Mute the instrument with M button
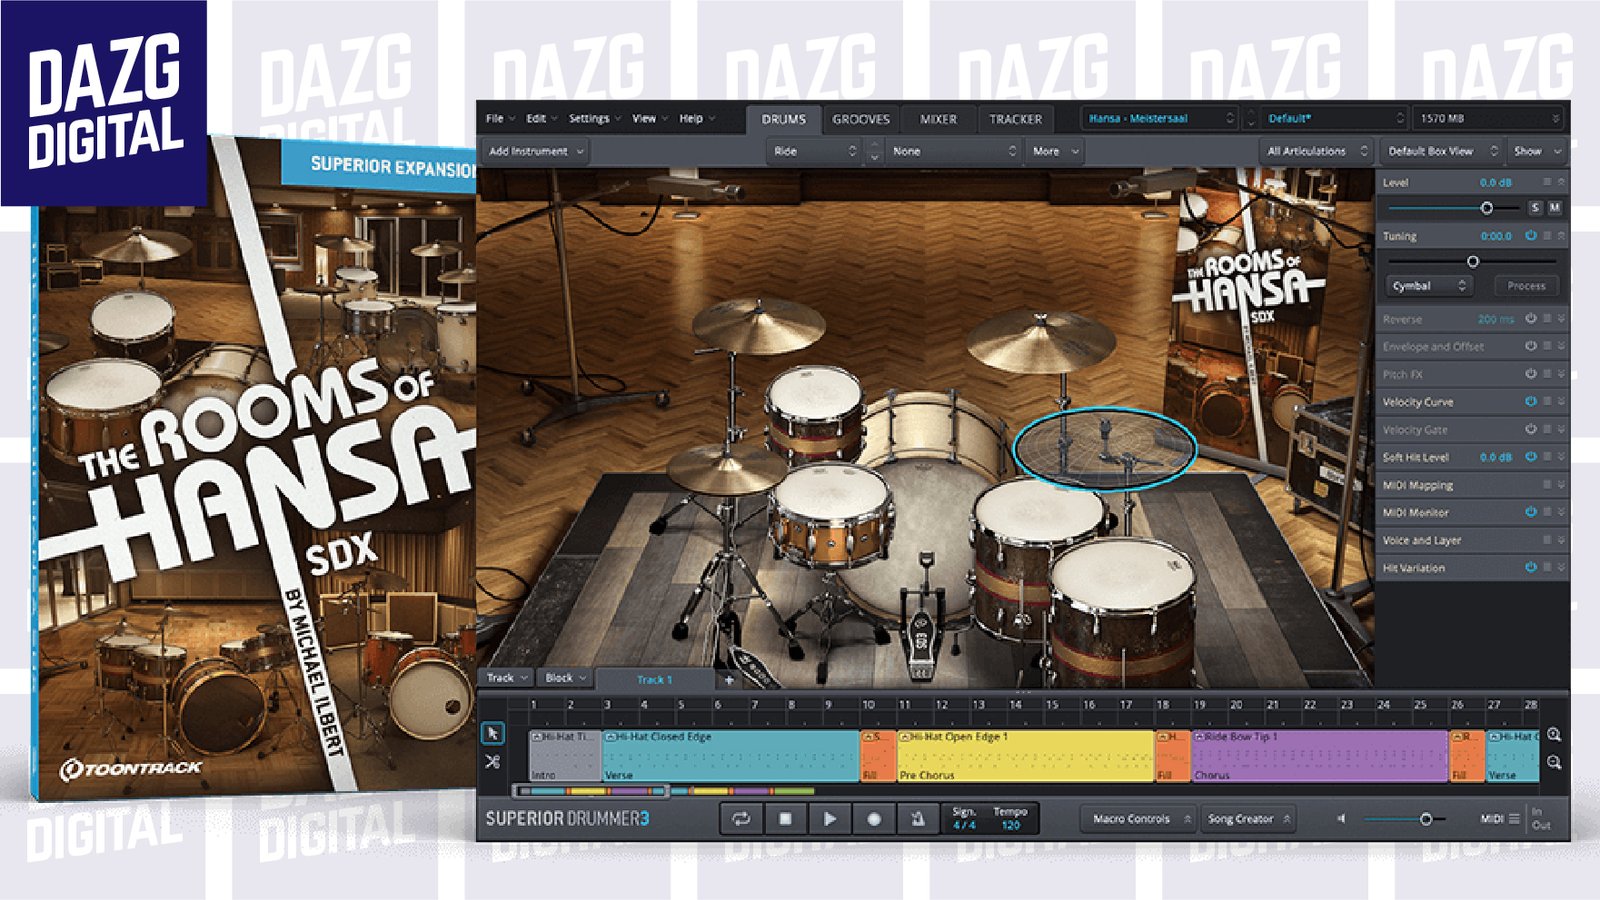 click(1554, 208)
